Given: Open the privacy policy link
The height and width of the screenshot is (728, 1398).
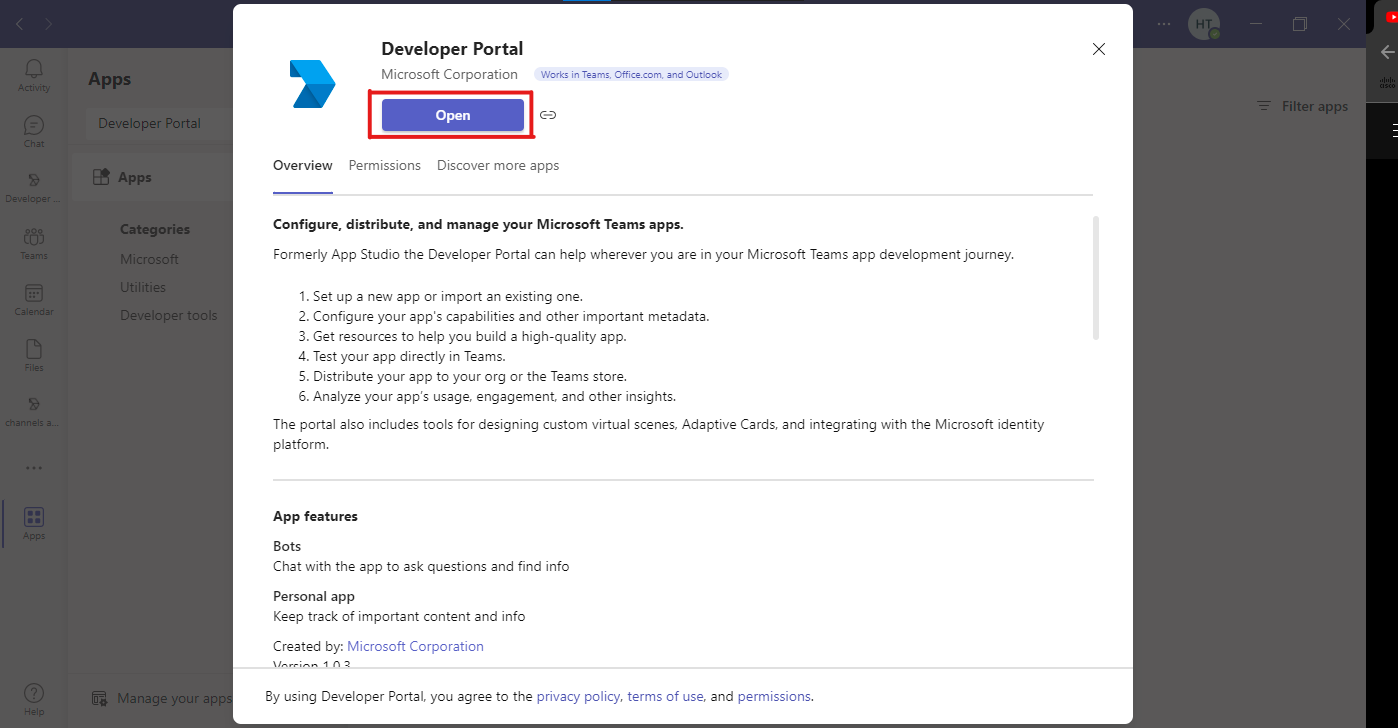Looking at the screenshot, I should 579,696.
